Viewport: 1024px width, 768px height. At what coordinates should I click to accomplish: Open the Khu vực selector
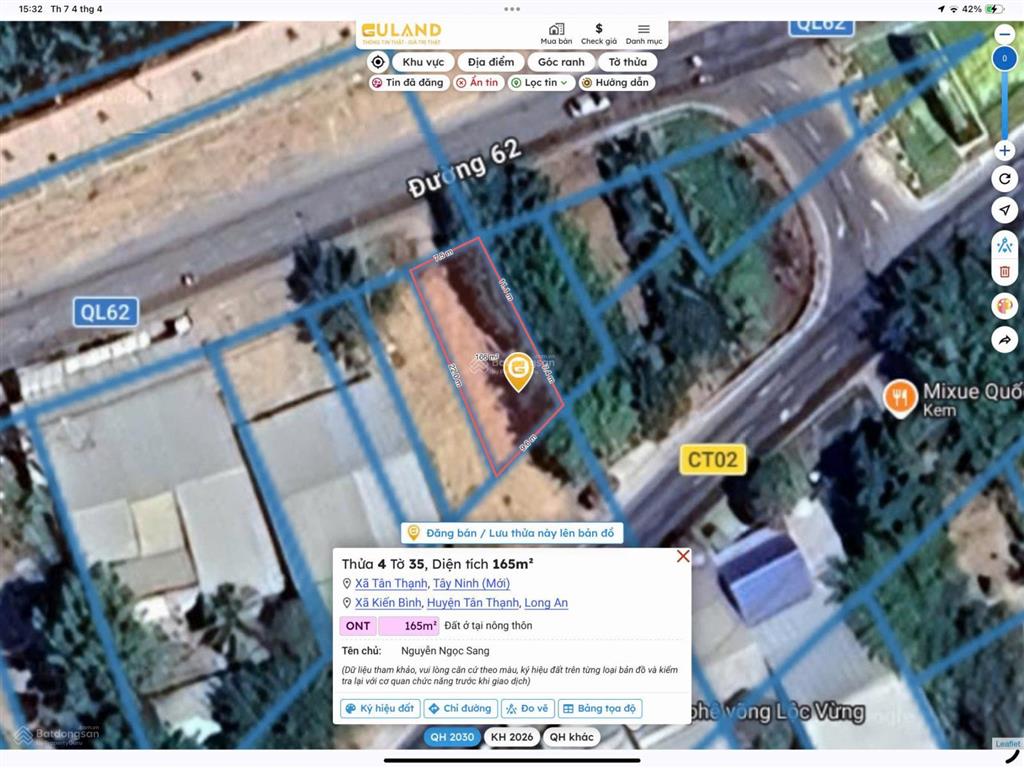coord(423,62)
